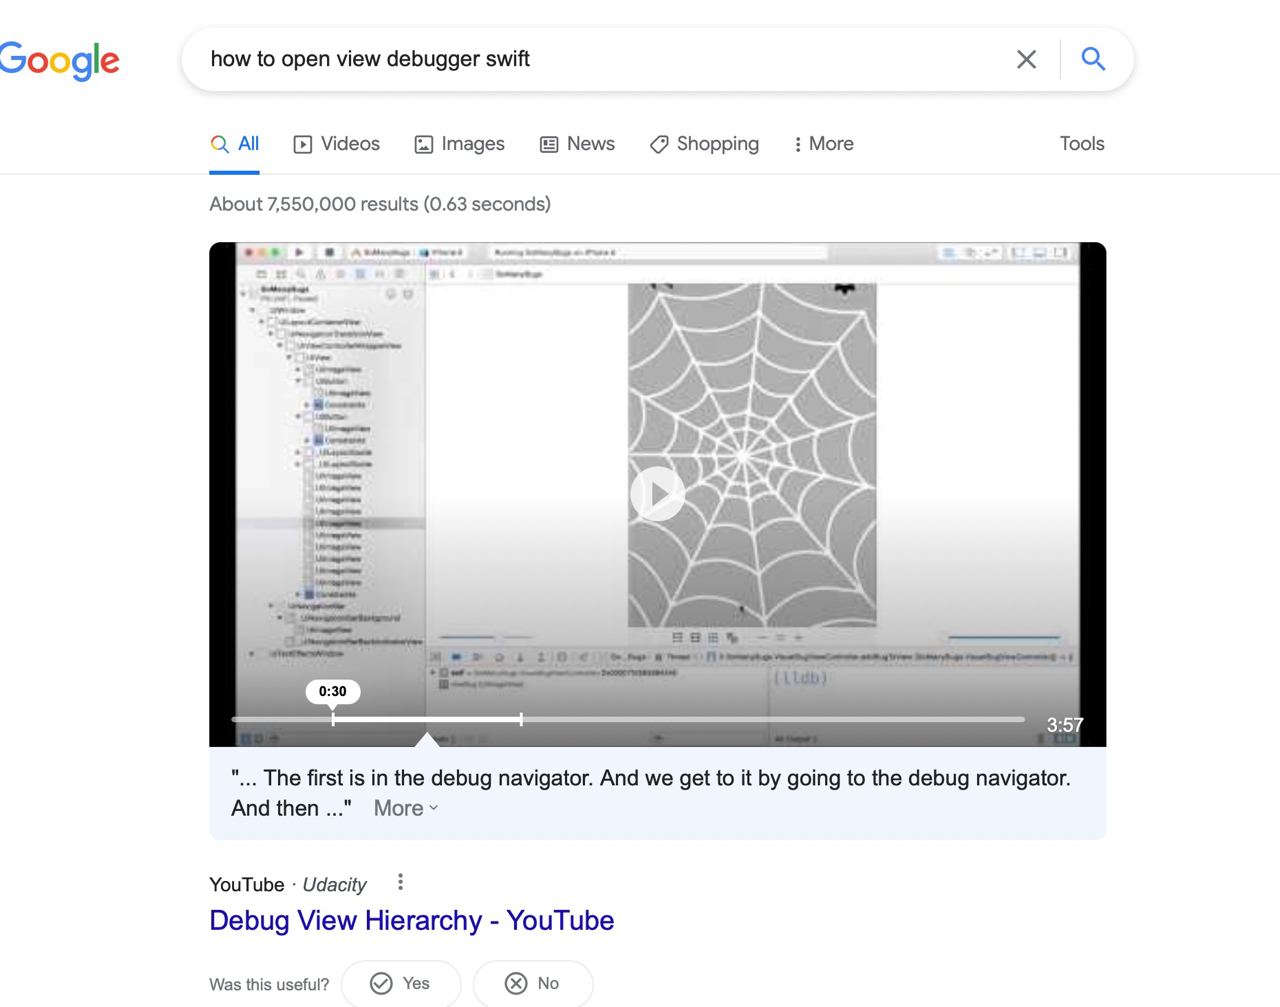Clear the search box with X
The height and width of the screenshot is (1007, 1280).
pyautogui.click(x=1026, y=59)
